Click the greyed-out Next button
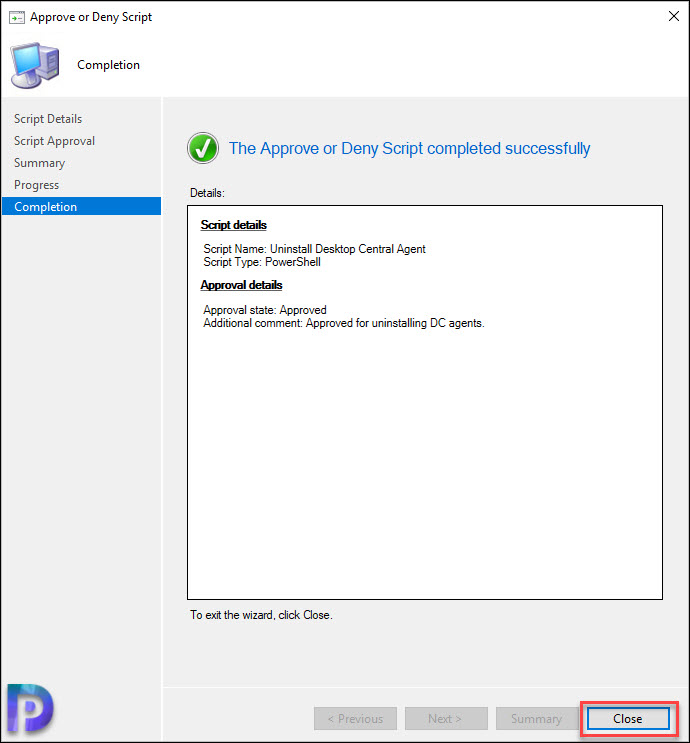The width and height of the screenshot is (690, 743). click(x=445, y=718)
